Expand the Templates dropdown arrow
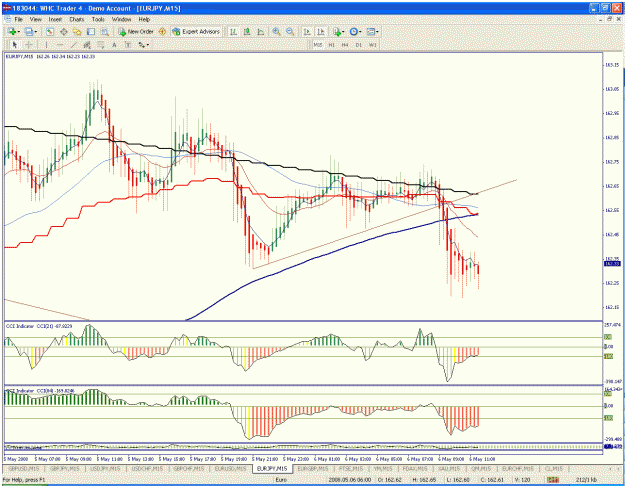The image size is (625, 486). 377,32
